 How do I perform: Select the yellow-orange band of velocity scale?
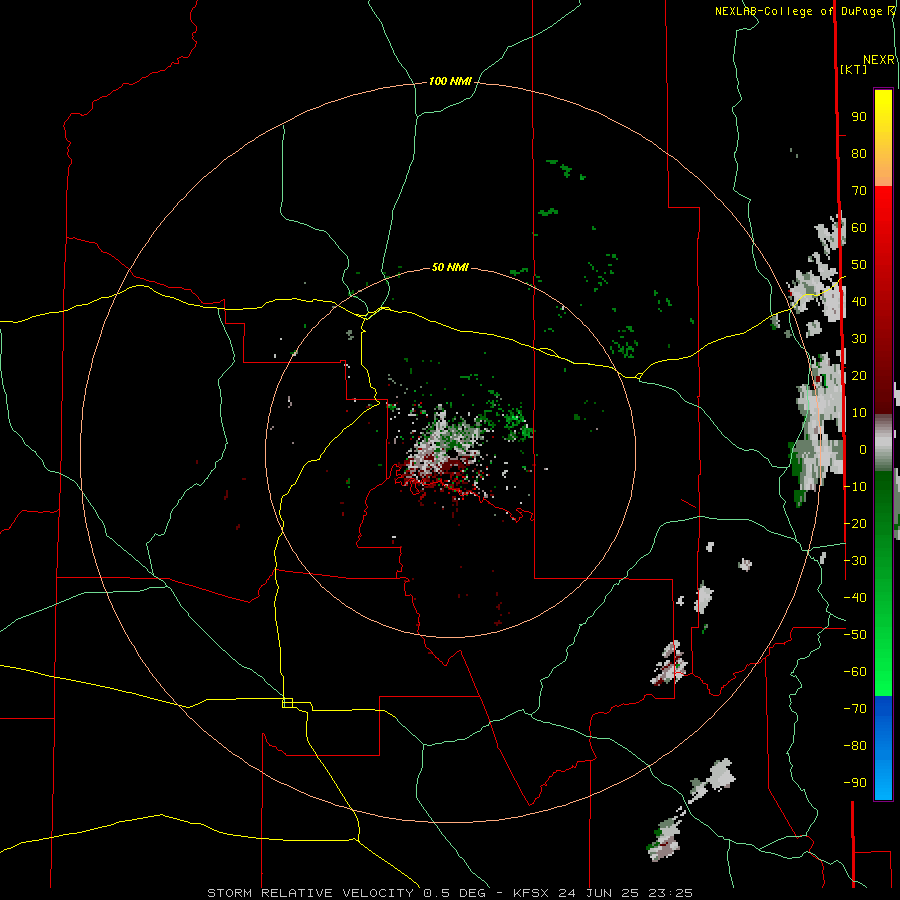[883, 138]
